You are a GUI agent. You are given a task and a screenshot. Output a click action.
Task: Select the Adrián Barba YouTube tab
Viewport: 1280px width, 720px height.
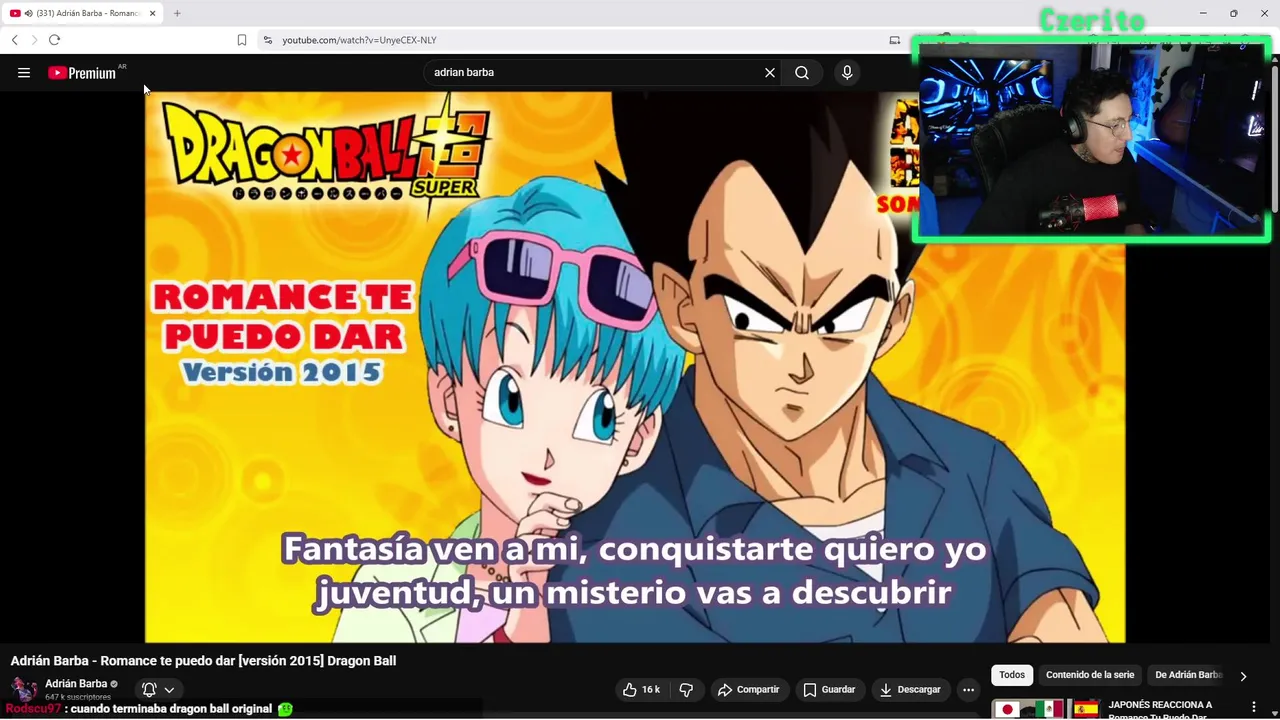[84, 13]
